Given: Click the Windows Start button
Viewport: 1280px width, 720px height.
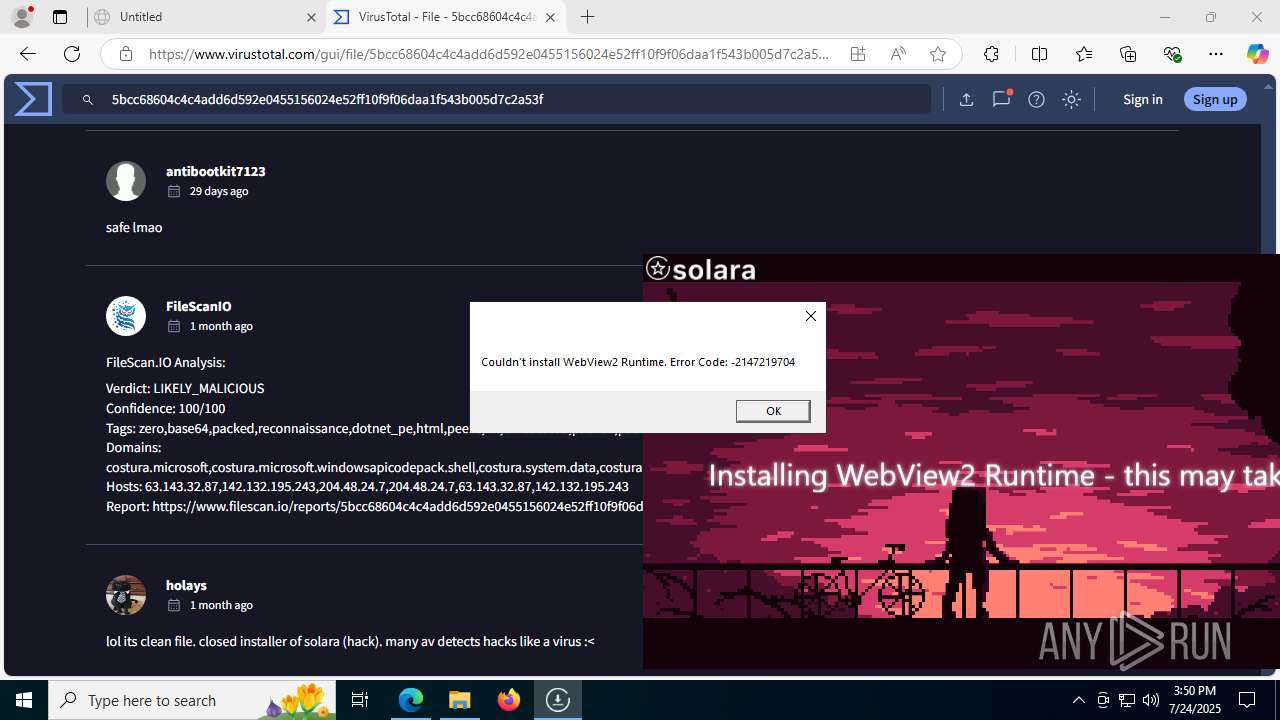Looking at the screenshot, I should (x=24, y=700).
